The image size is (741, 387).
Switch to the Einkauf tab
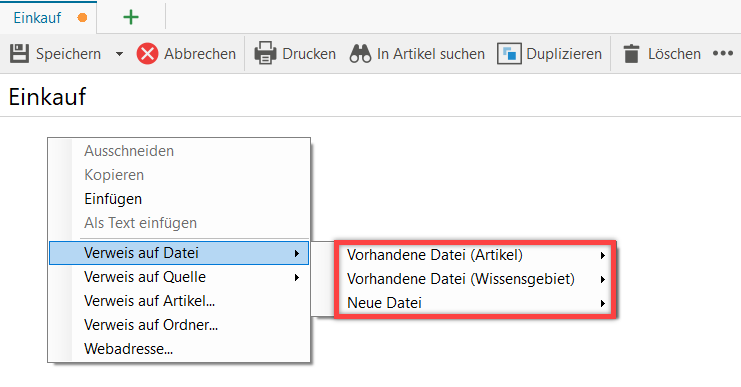tap(37, 18)
